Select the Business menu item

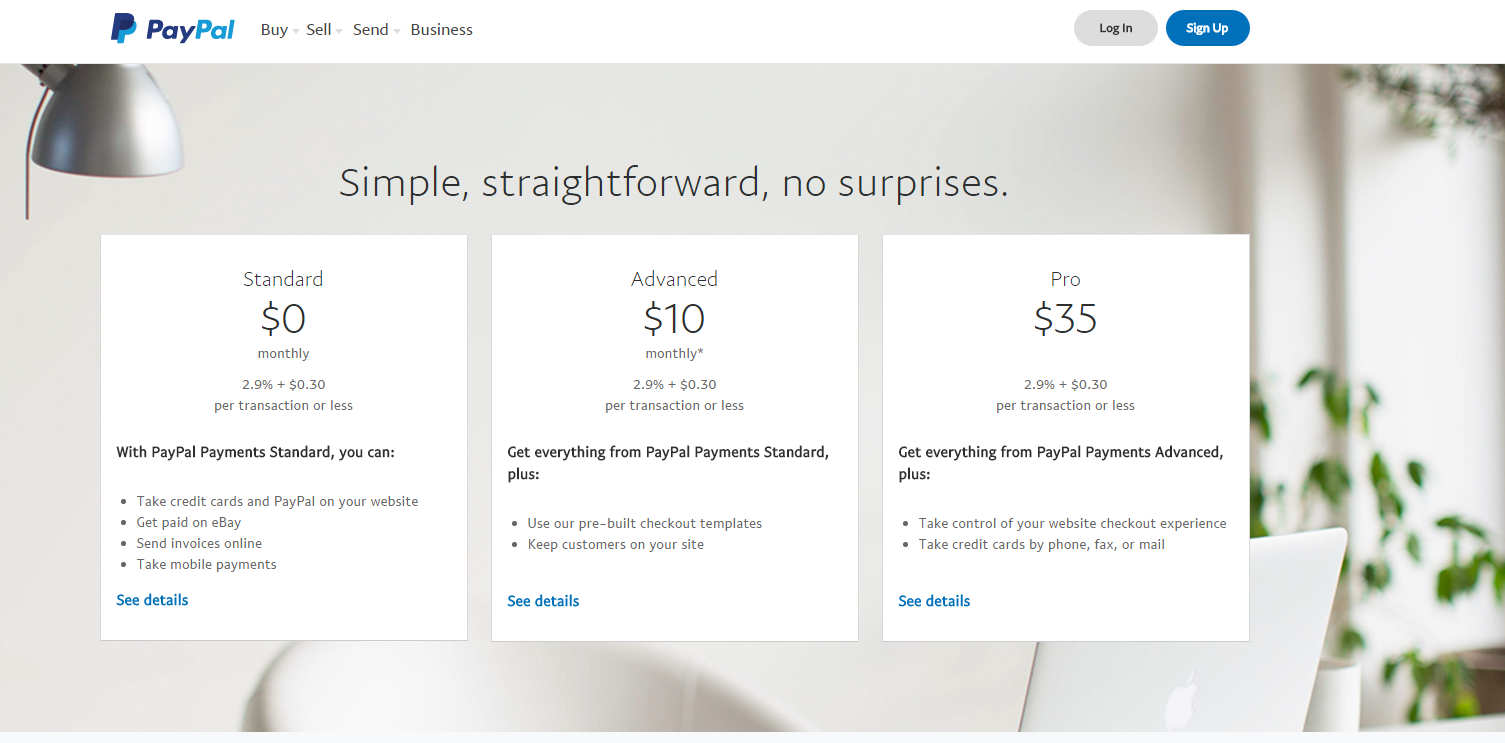point(441,29)
